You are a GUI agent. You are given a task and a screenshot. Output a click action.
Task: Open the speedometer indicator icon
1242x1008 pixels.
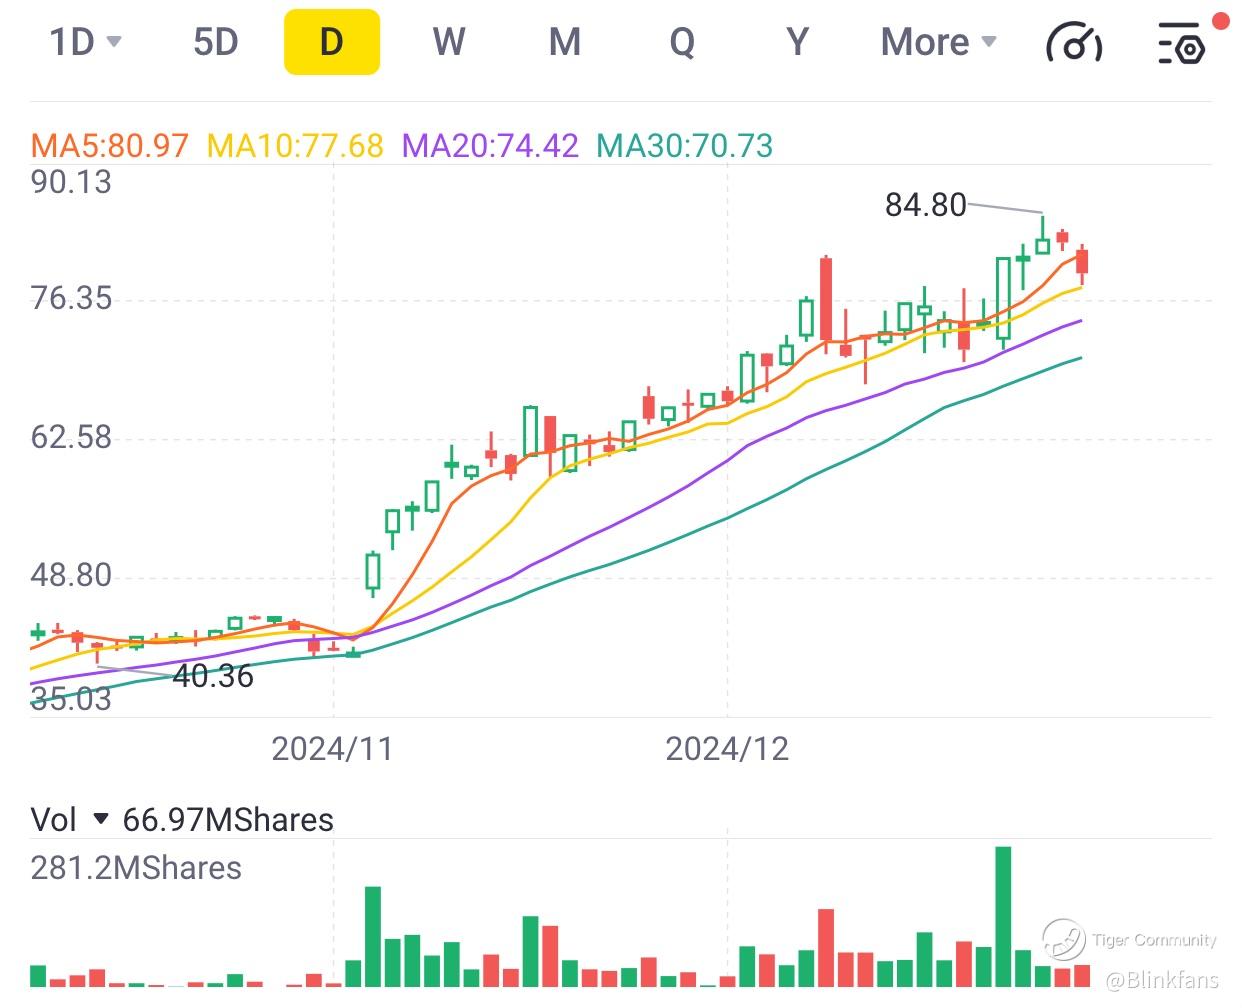pyautogui.click(x=1073, y=43)
